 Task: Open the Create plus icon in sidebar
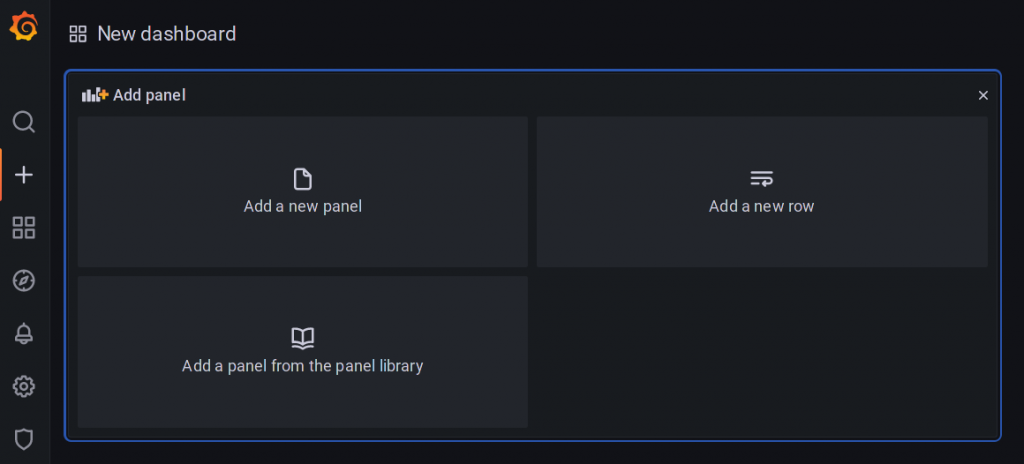click(x=24, y=175)
